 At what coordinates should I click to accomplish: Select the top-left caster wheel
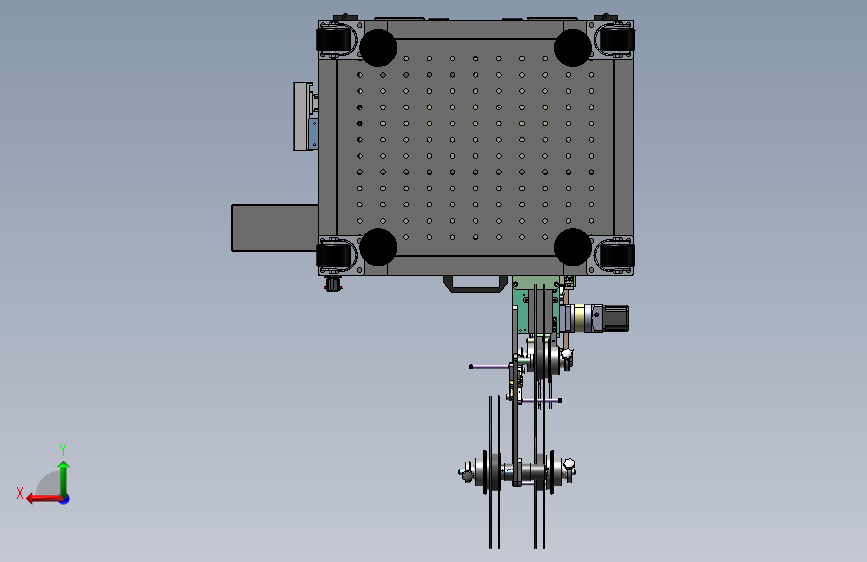(334, 40)
